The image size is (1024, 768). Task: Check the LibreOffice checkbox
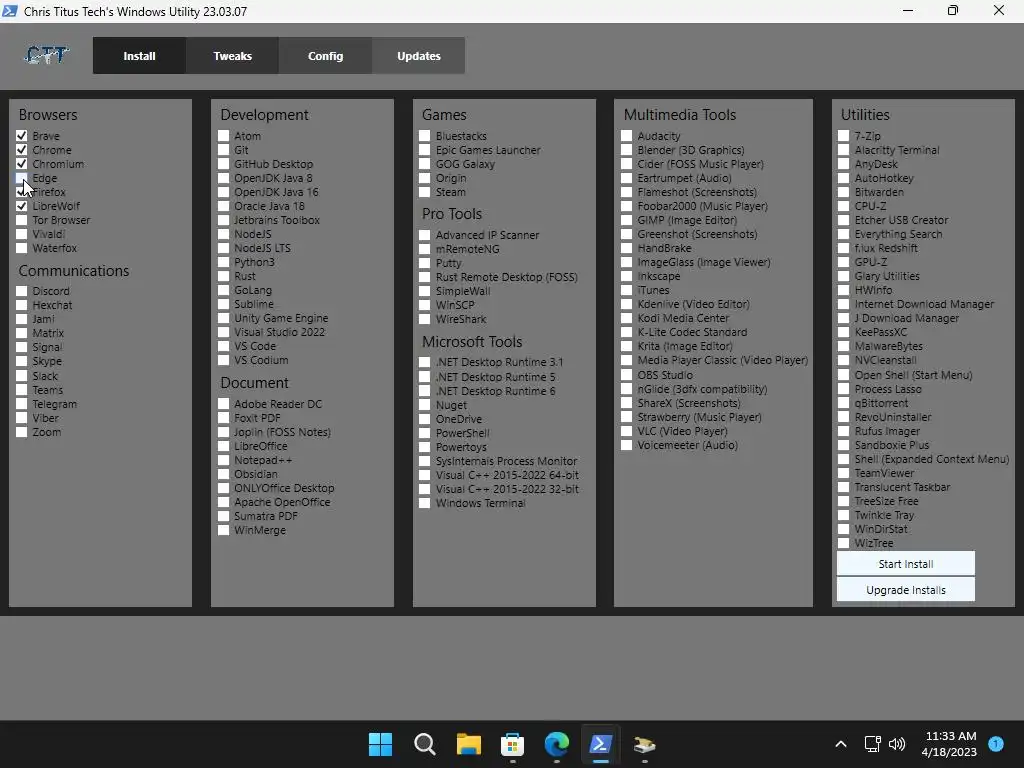[223, 446]
